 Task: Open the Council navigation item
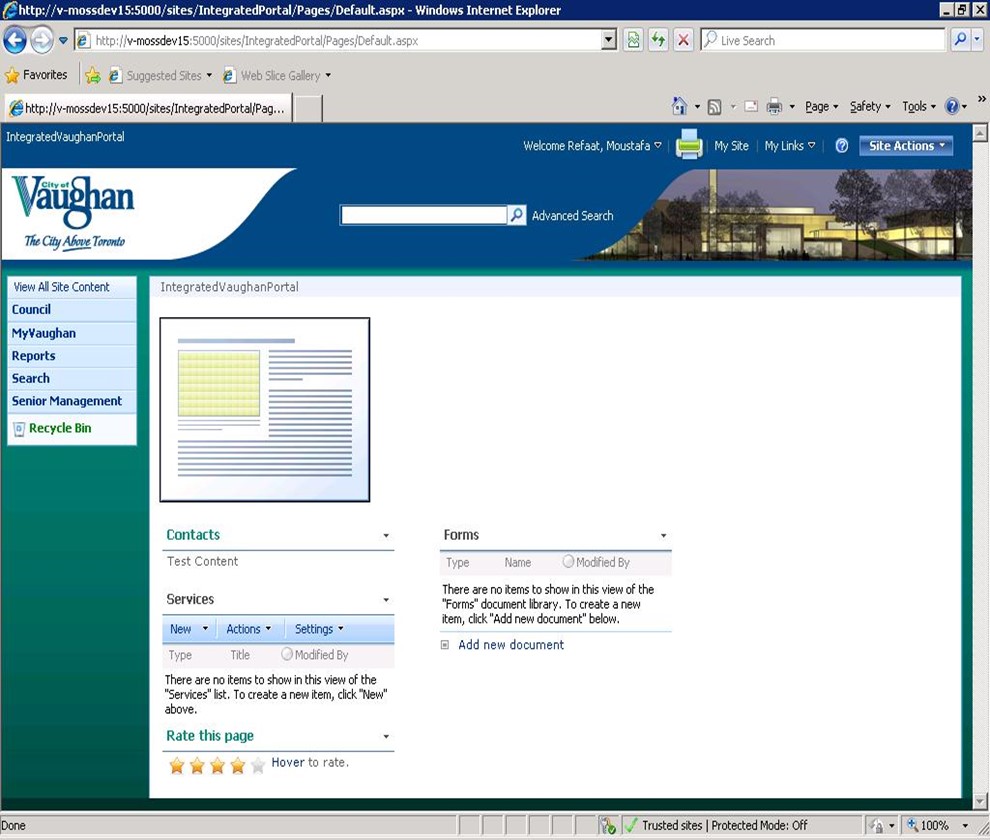(31, 310)
